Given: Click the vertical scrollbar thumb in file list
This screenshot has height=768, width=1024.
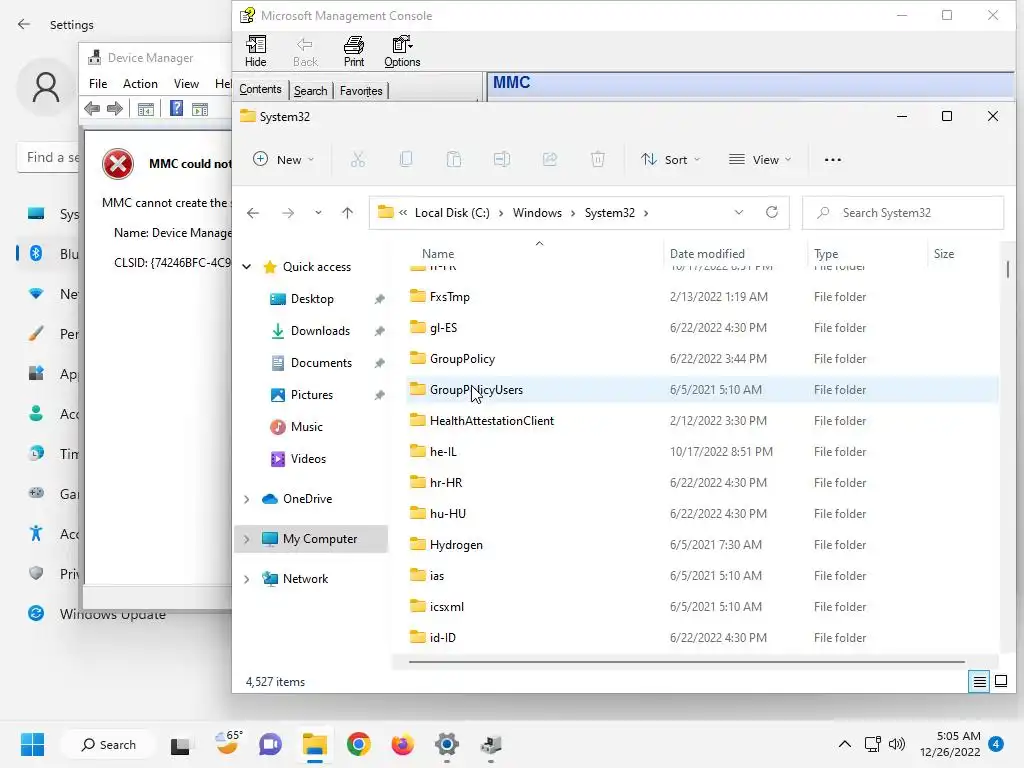Looking at the screenshot, I should [x=1008, y=269].
